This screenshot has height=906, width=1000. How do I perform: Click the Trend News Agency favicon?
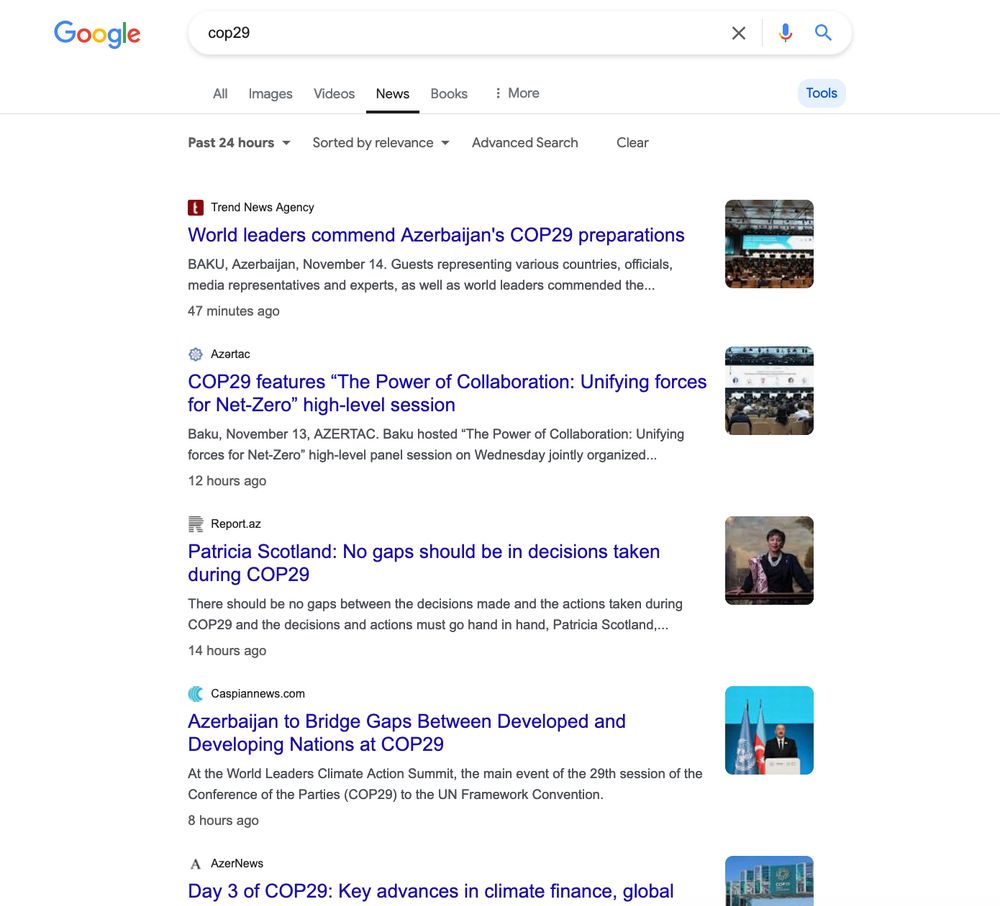pos(195,207)
